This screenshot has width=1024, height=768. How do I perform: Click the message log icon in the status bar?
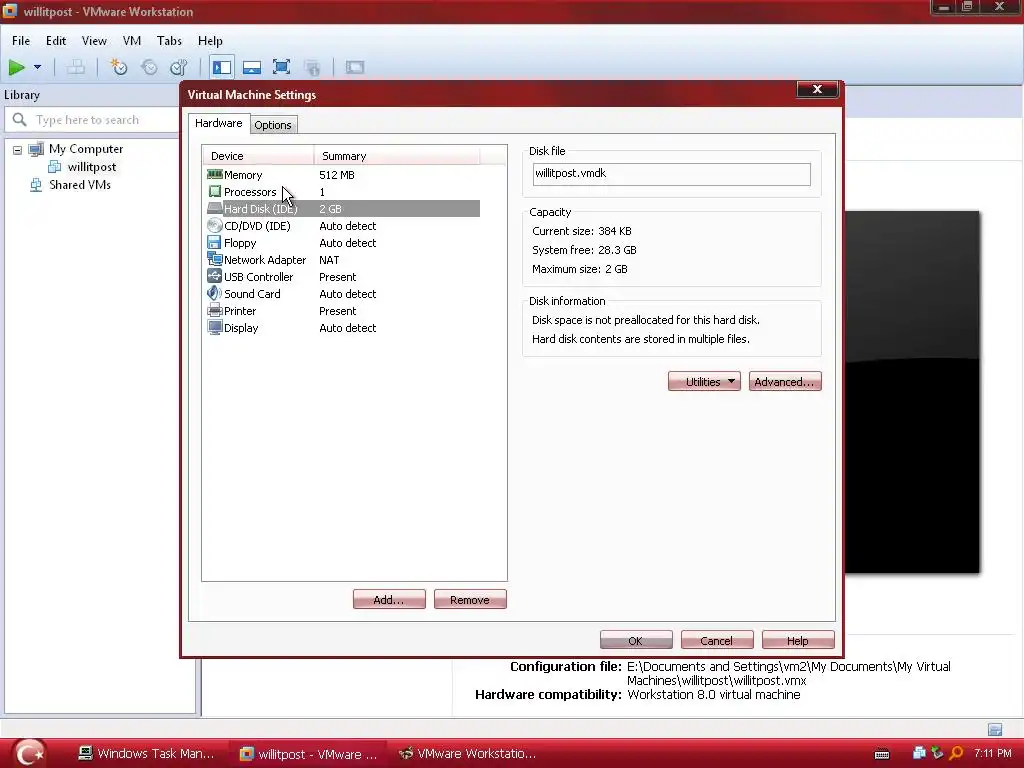(995, 729)
